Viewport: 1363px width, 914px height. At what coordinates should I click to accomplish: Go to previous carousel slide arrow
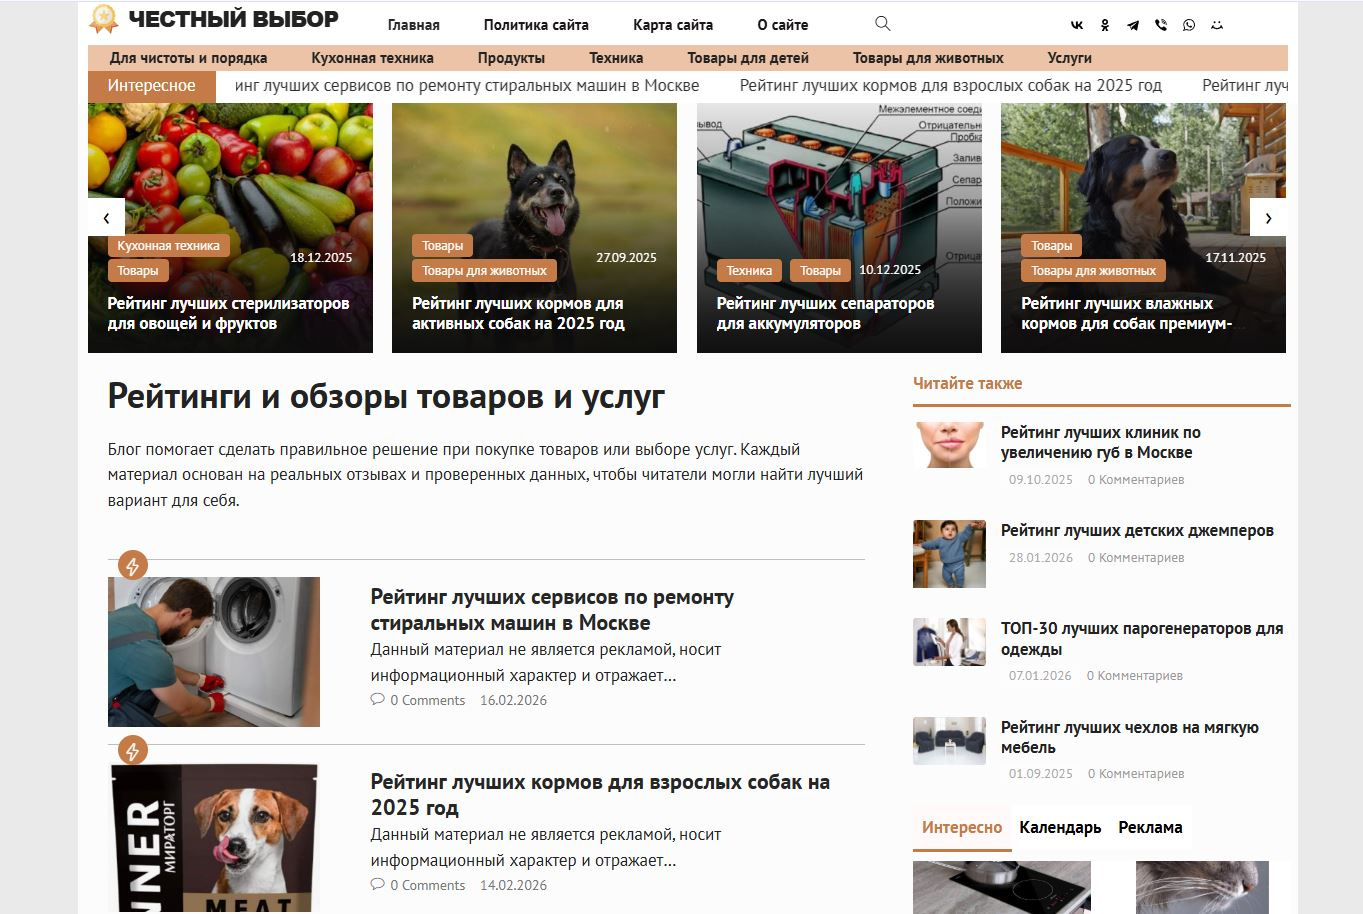106,217
